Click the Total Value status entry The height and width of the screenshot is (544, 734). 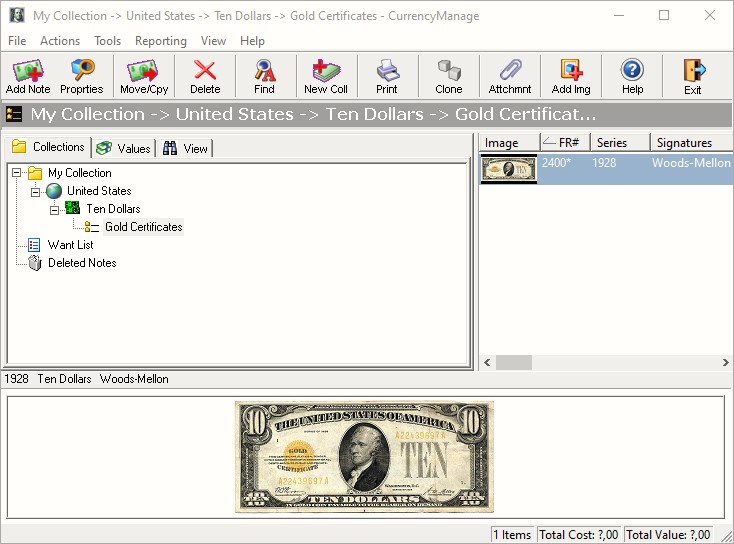668,535
